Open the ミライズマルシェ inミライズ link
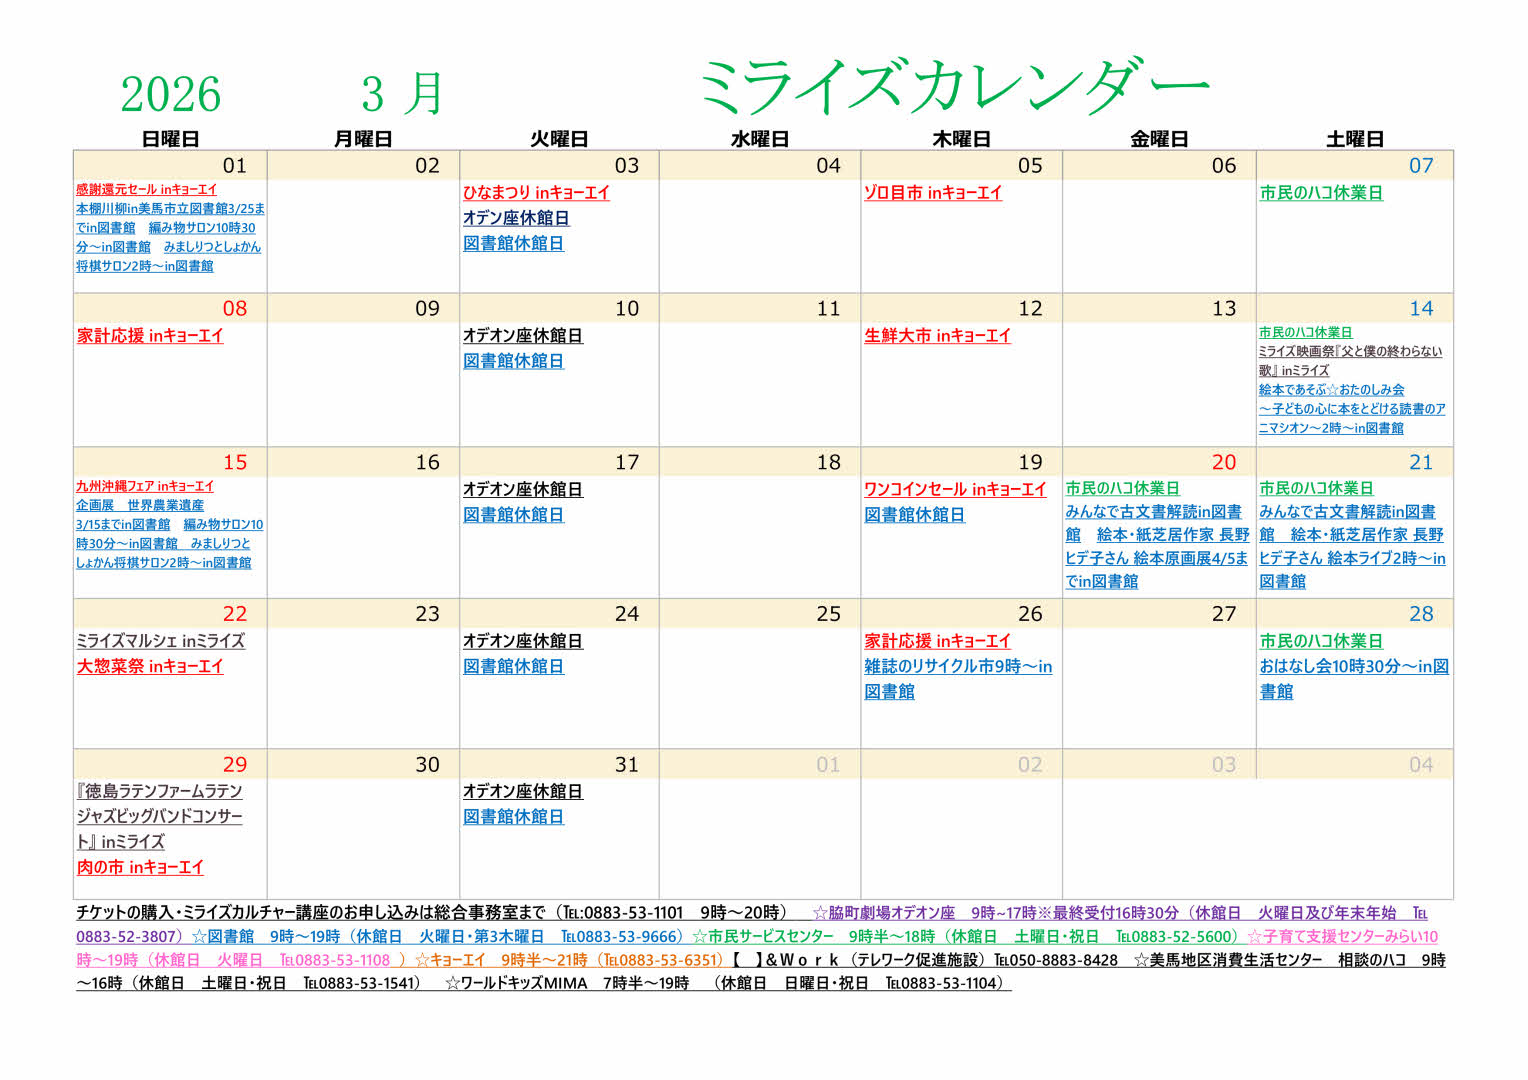Screen dimensions: 1528x1080 [x=160, y=641]
